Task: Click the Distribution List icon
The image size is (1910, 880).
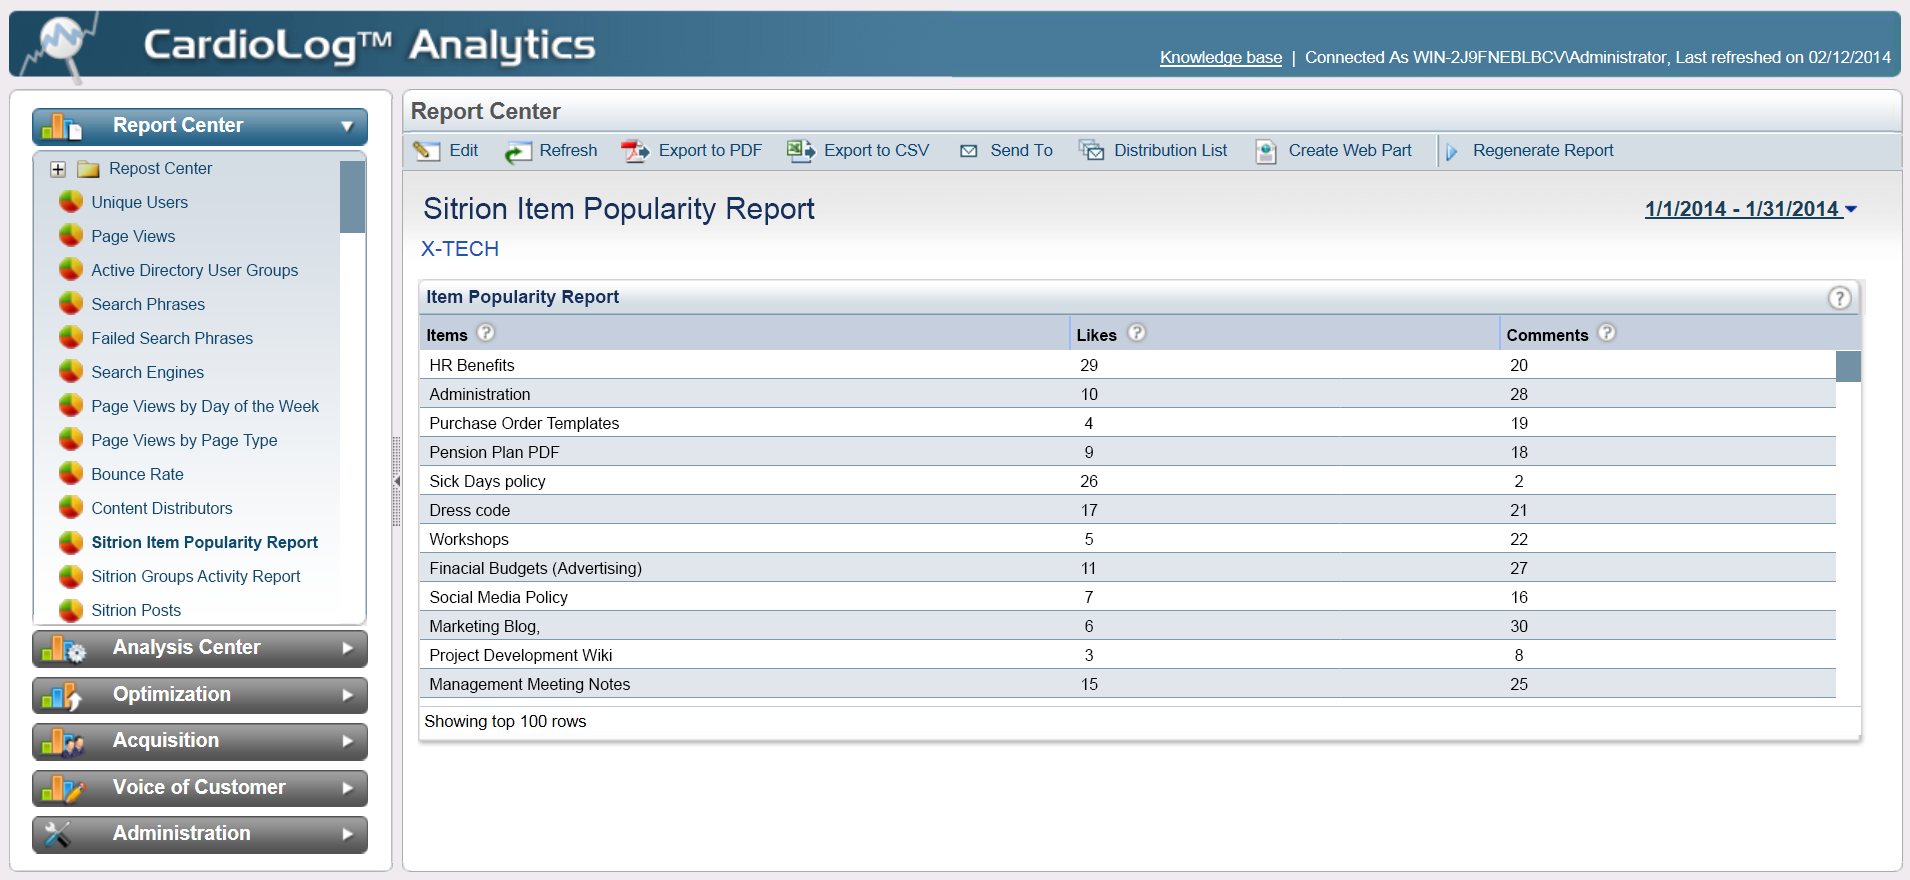Action: tap(1092, 151)
